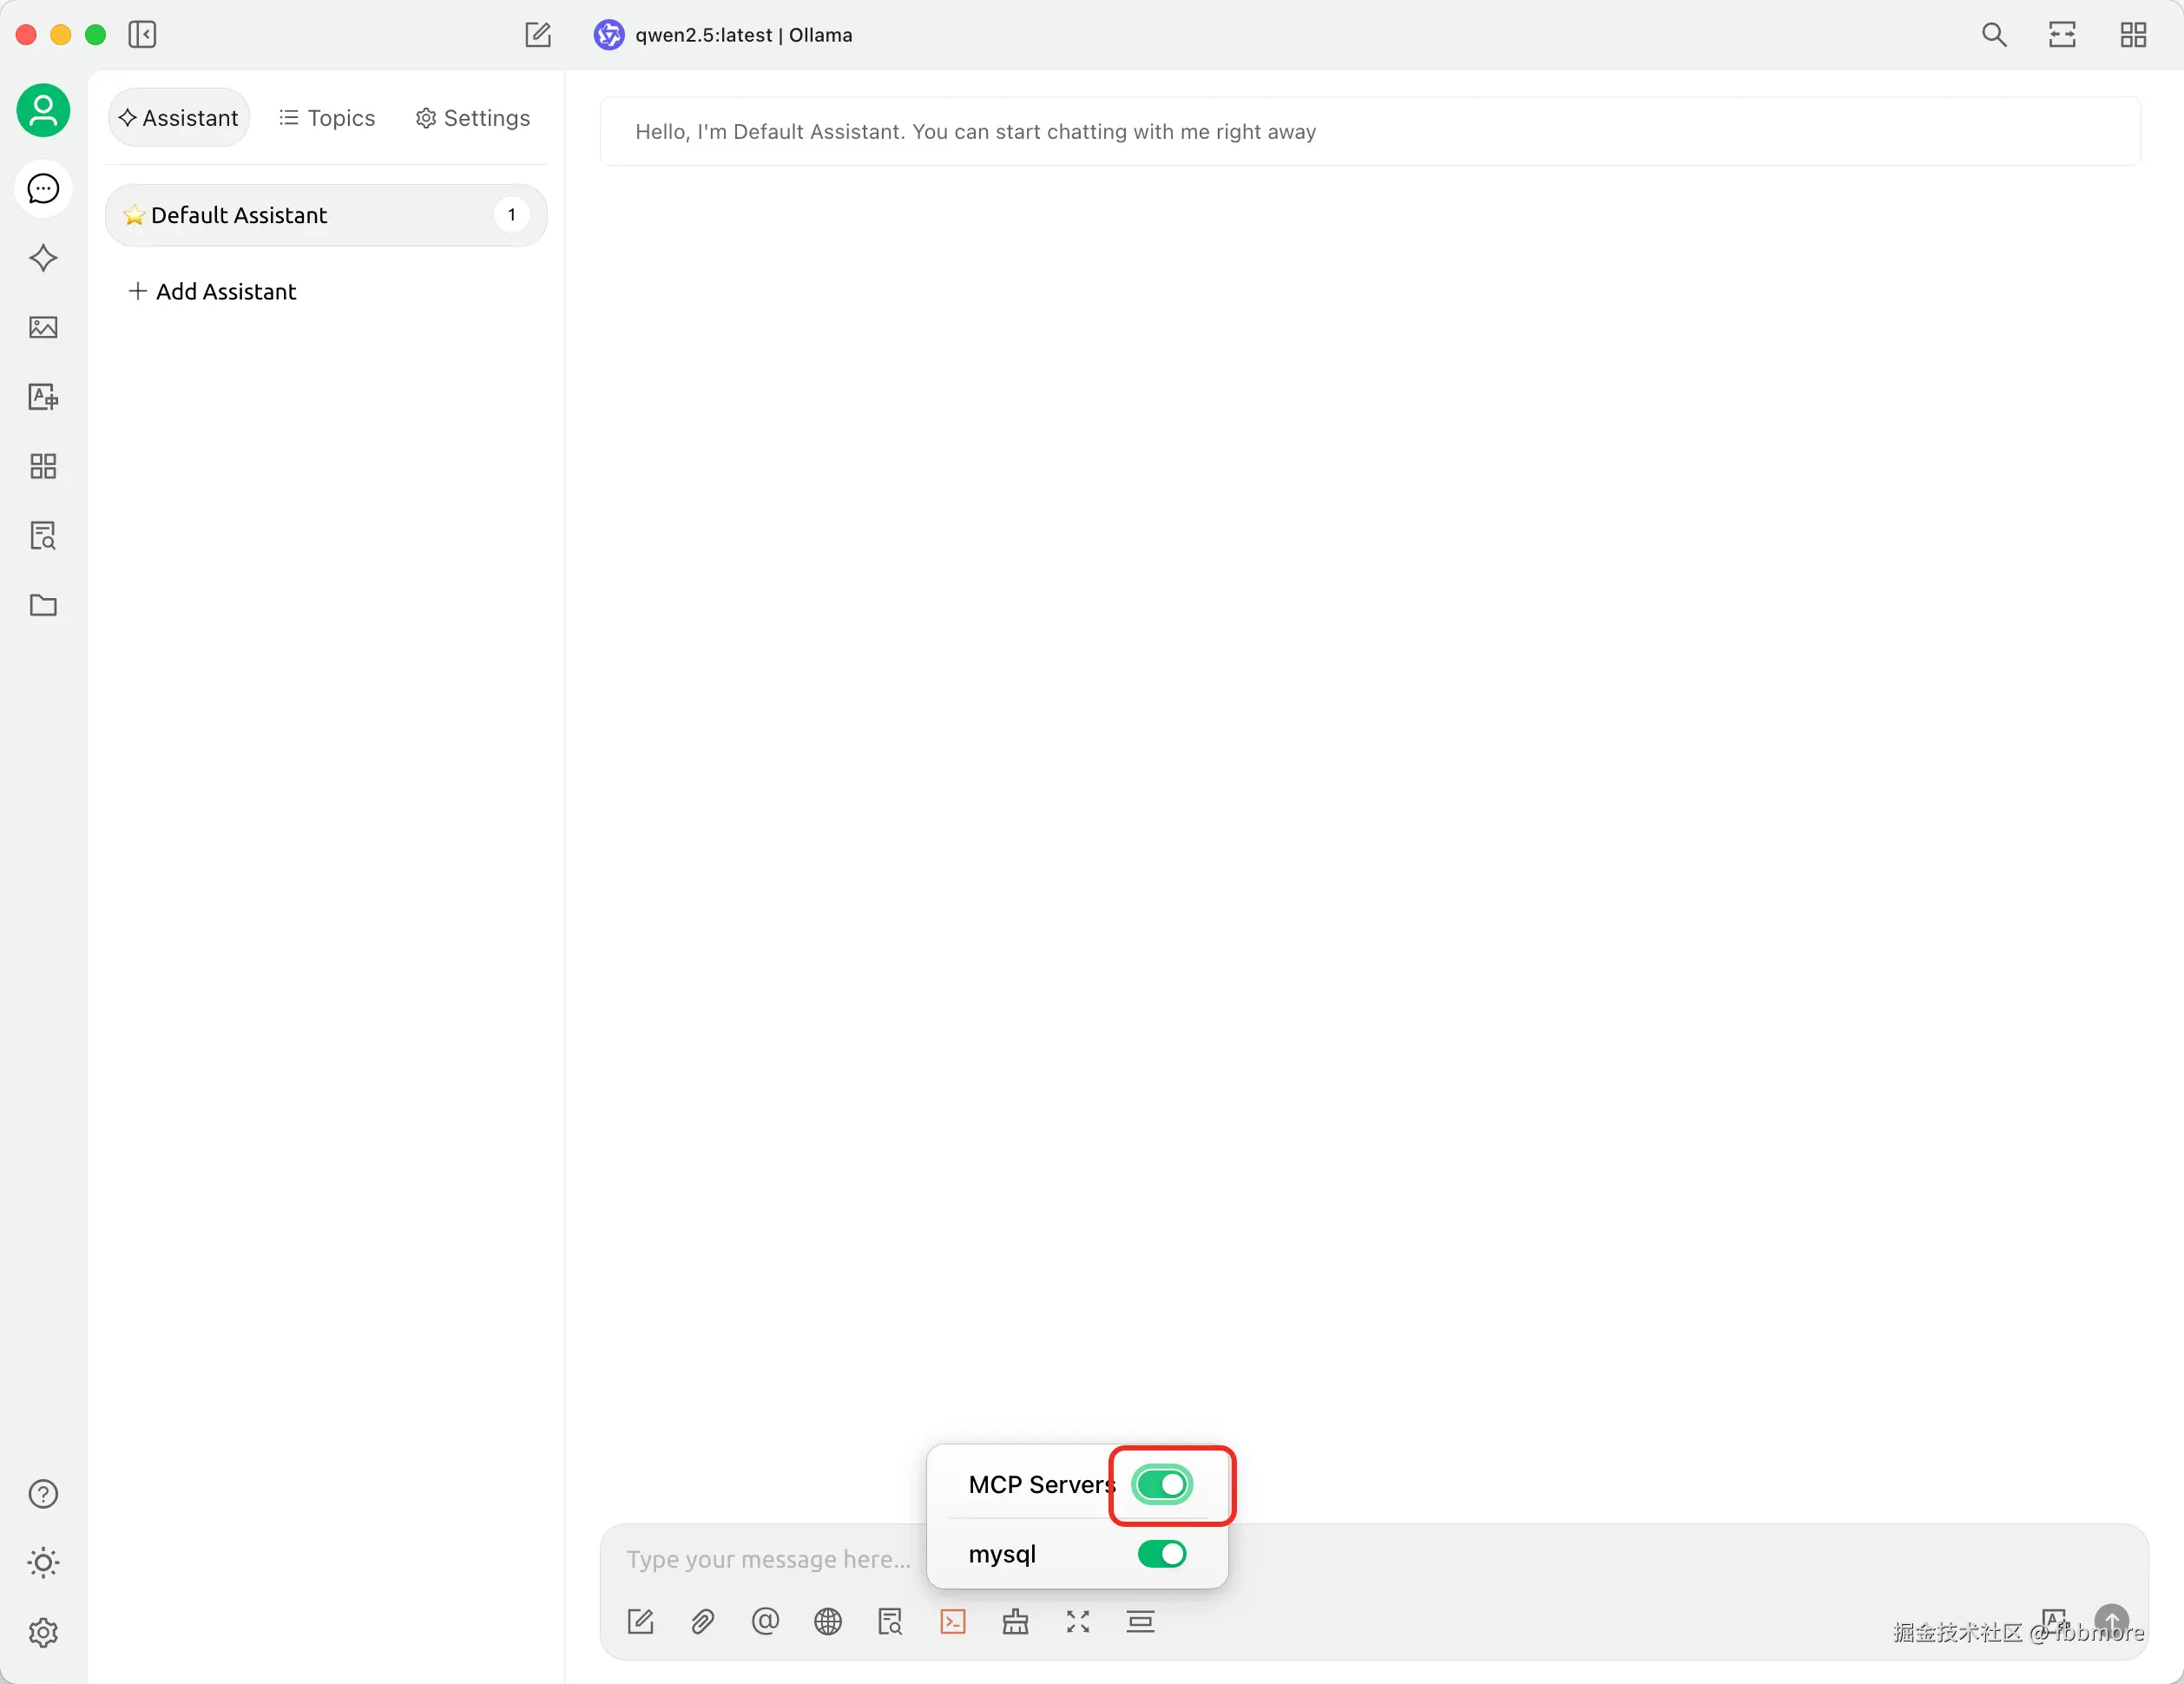The height and width of the screenshot is (1684, 2184).
Task: Open the files folder icon in sidebar
Action: [x=43, y=605]
